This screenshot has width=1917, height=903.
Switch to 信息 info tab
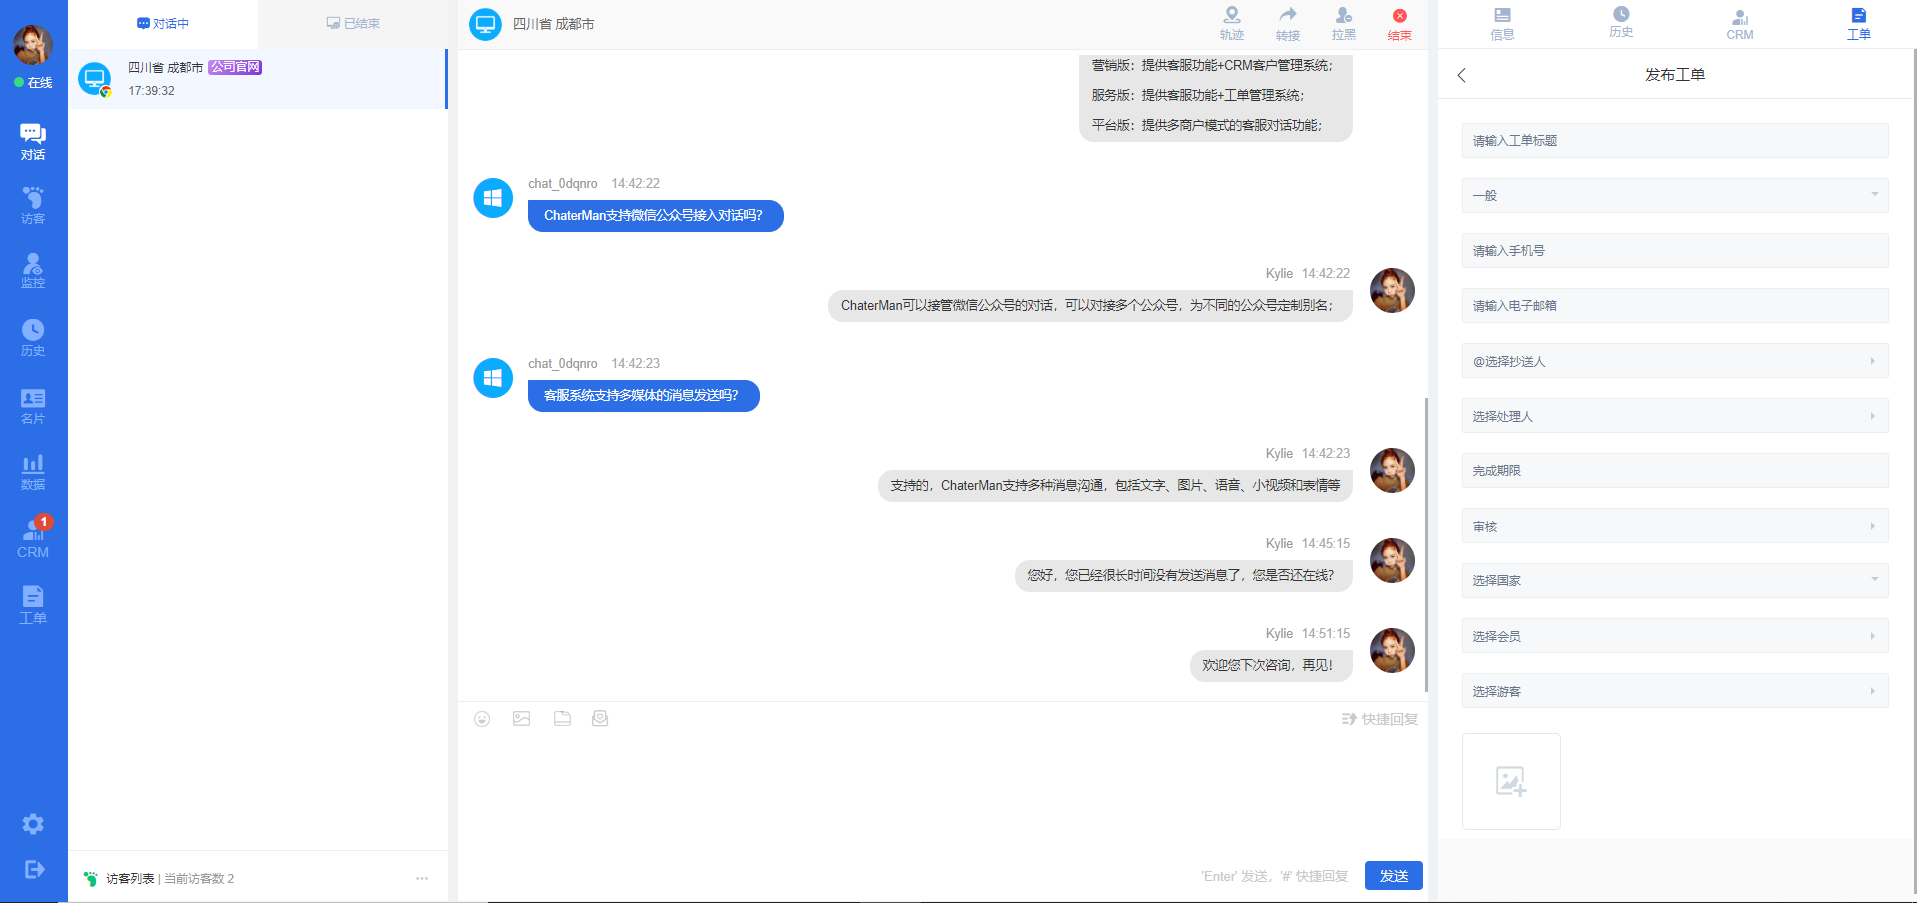click(1502, 24)
